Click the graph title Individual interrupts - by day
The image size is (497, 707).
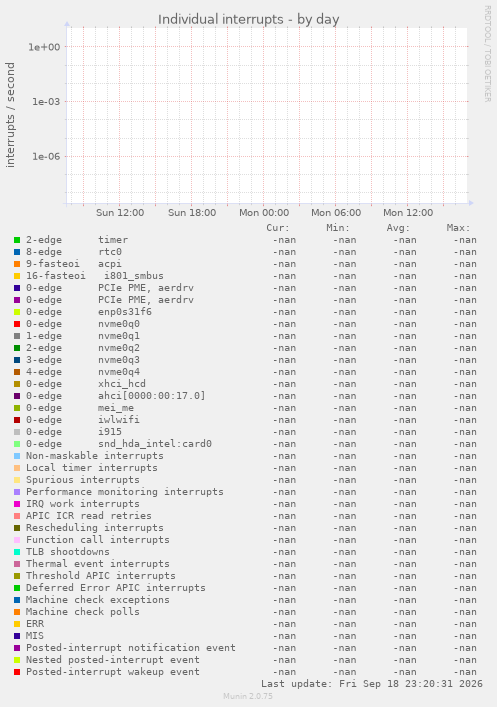coord(248,19)
